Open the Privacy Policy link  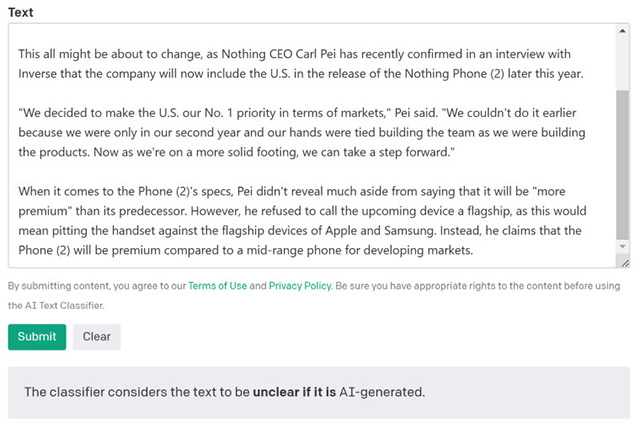(300, 285)
